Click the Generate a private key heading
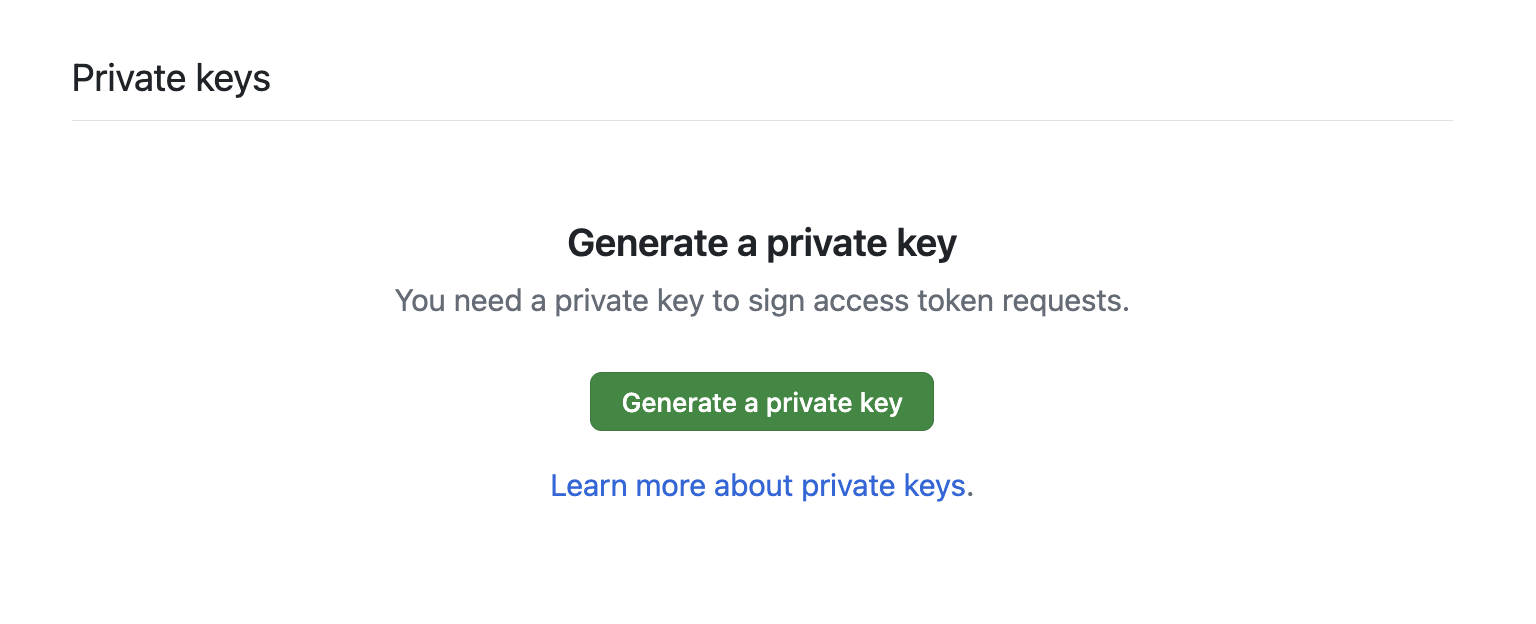 (761, 242)
